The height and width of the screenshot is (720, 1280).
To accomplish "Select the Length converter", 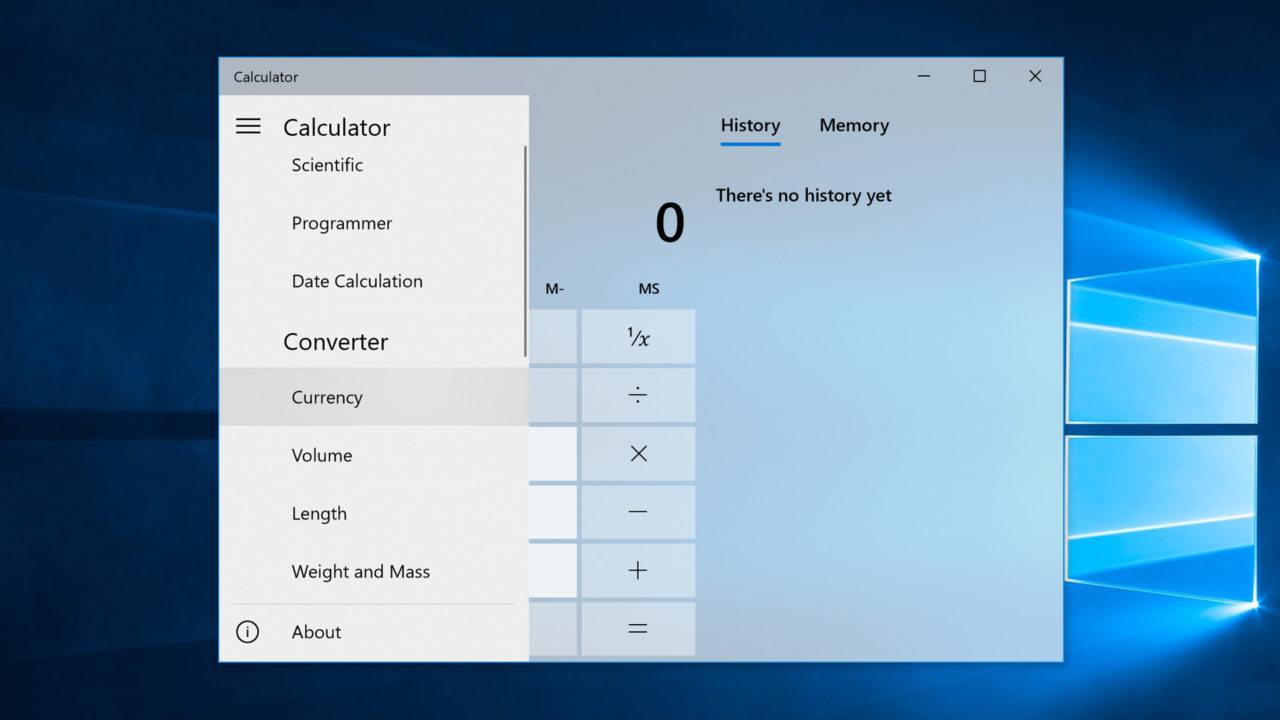I will pos(374,513).
